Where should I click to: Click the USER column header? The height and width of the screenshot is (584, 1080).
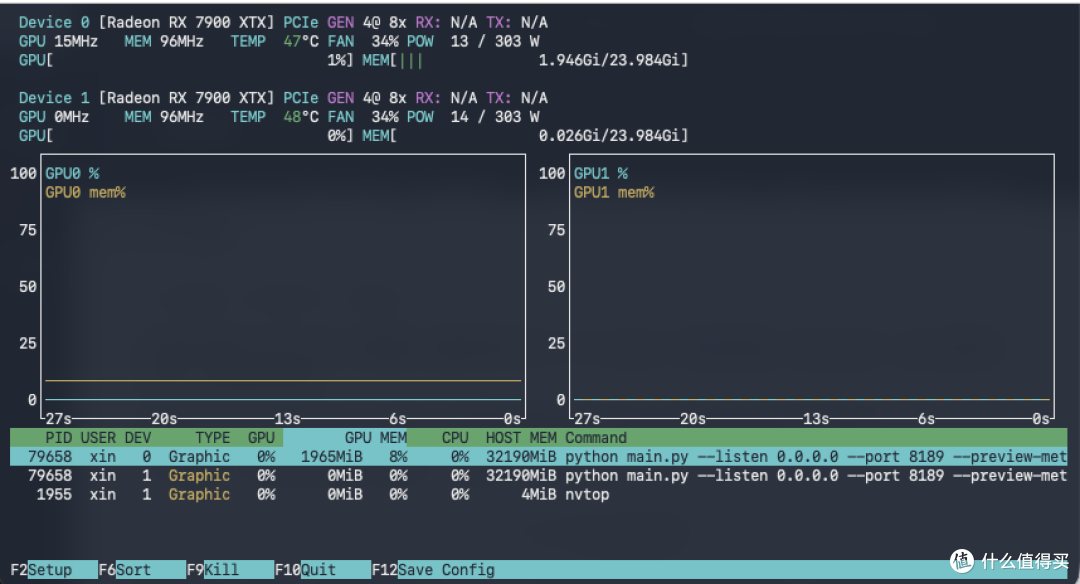(x=98, y=437)
